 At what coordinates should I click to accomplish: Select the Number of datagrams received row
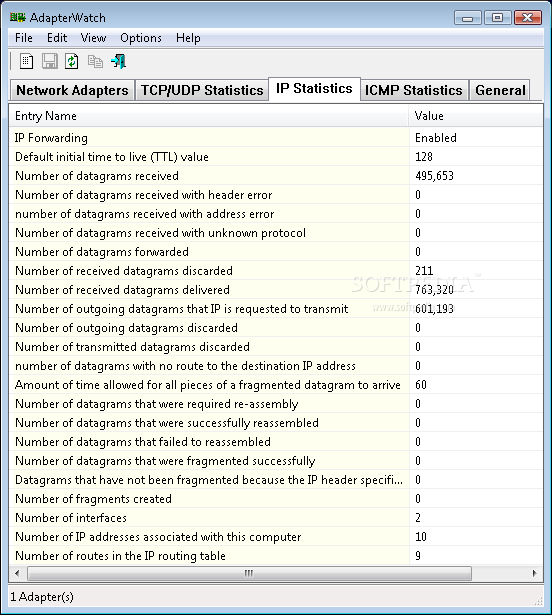point(276,176)
